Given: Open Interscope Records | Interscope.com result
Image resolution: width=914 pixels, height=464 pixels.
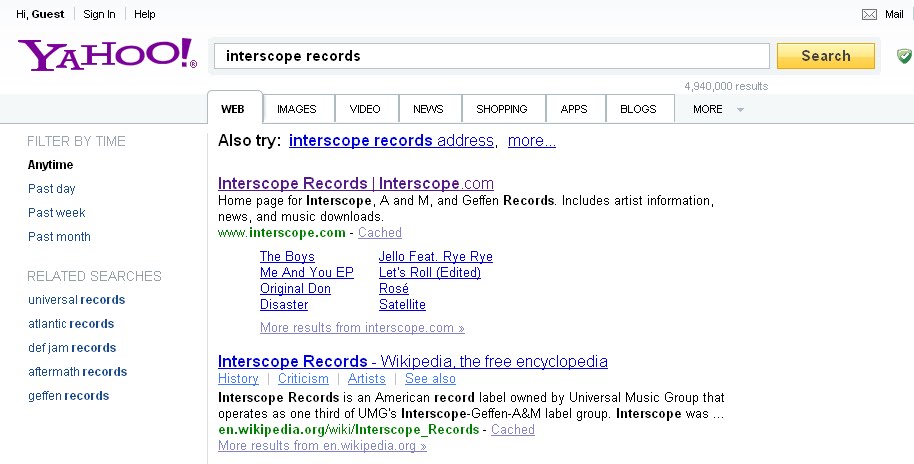Looking at the screenshot, I should point(356,183).
